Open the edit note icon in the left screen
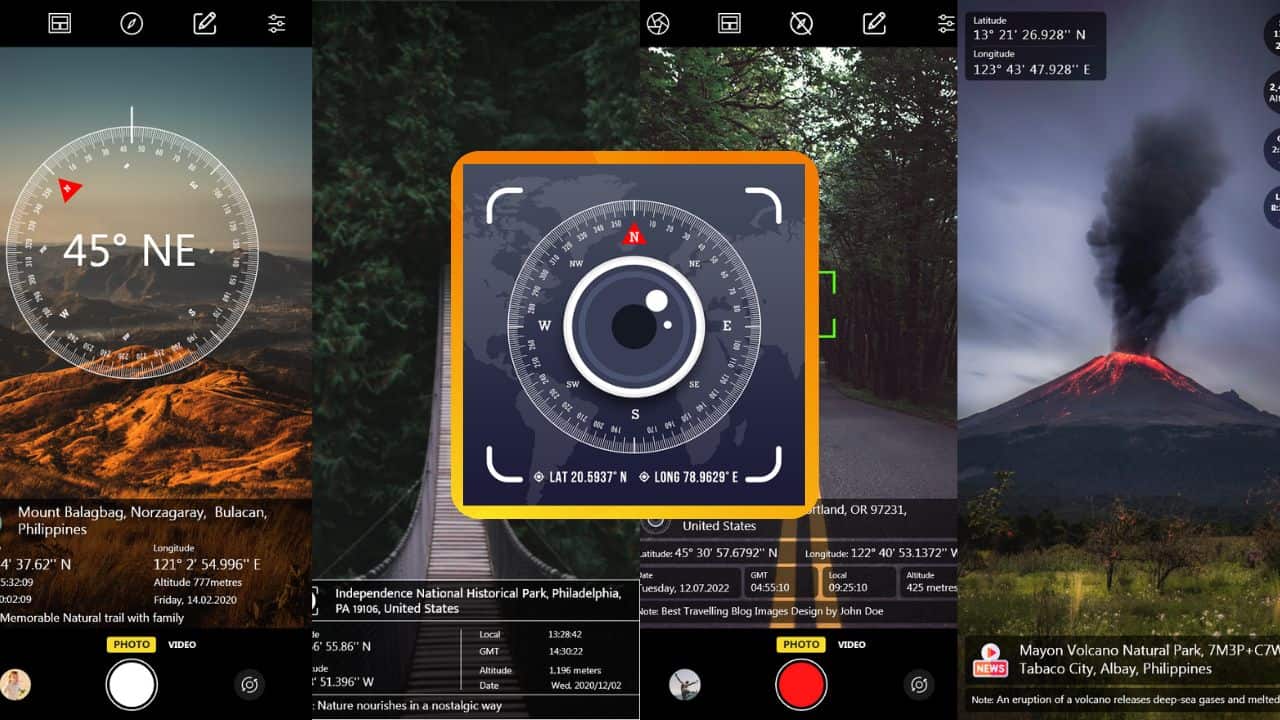Viewport: 1280px width, 720px height. 205,23
